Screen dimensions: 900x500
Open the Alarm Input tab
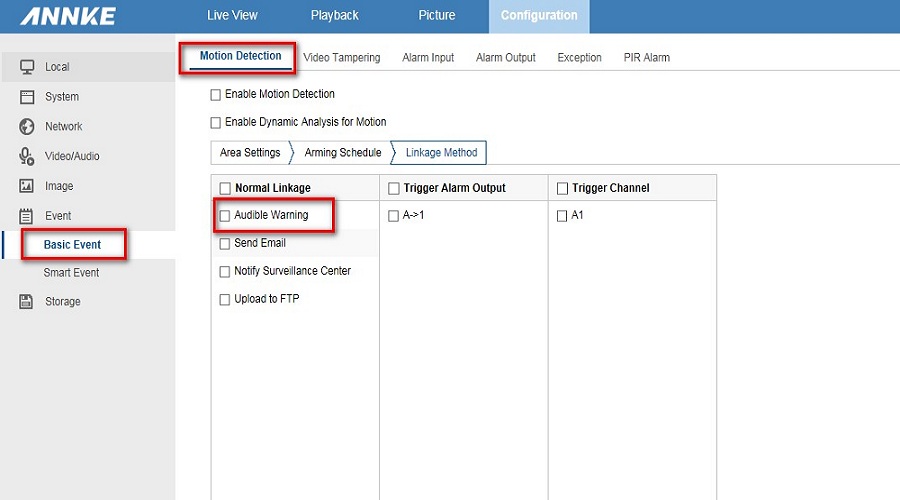(x=428, y=57)
